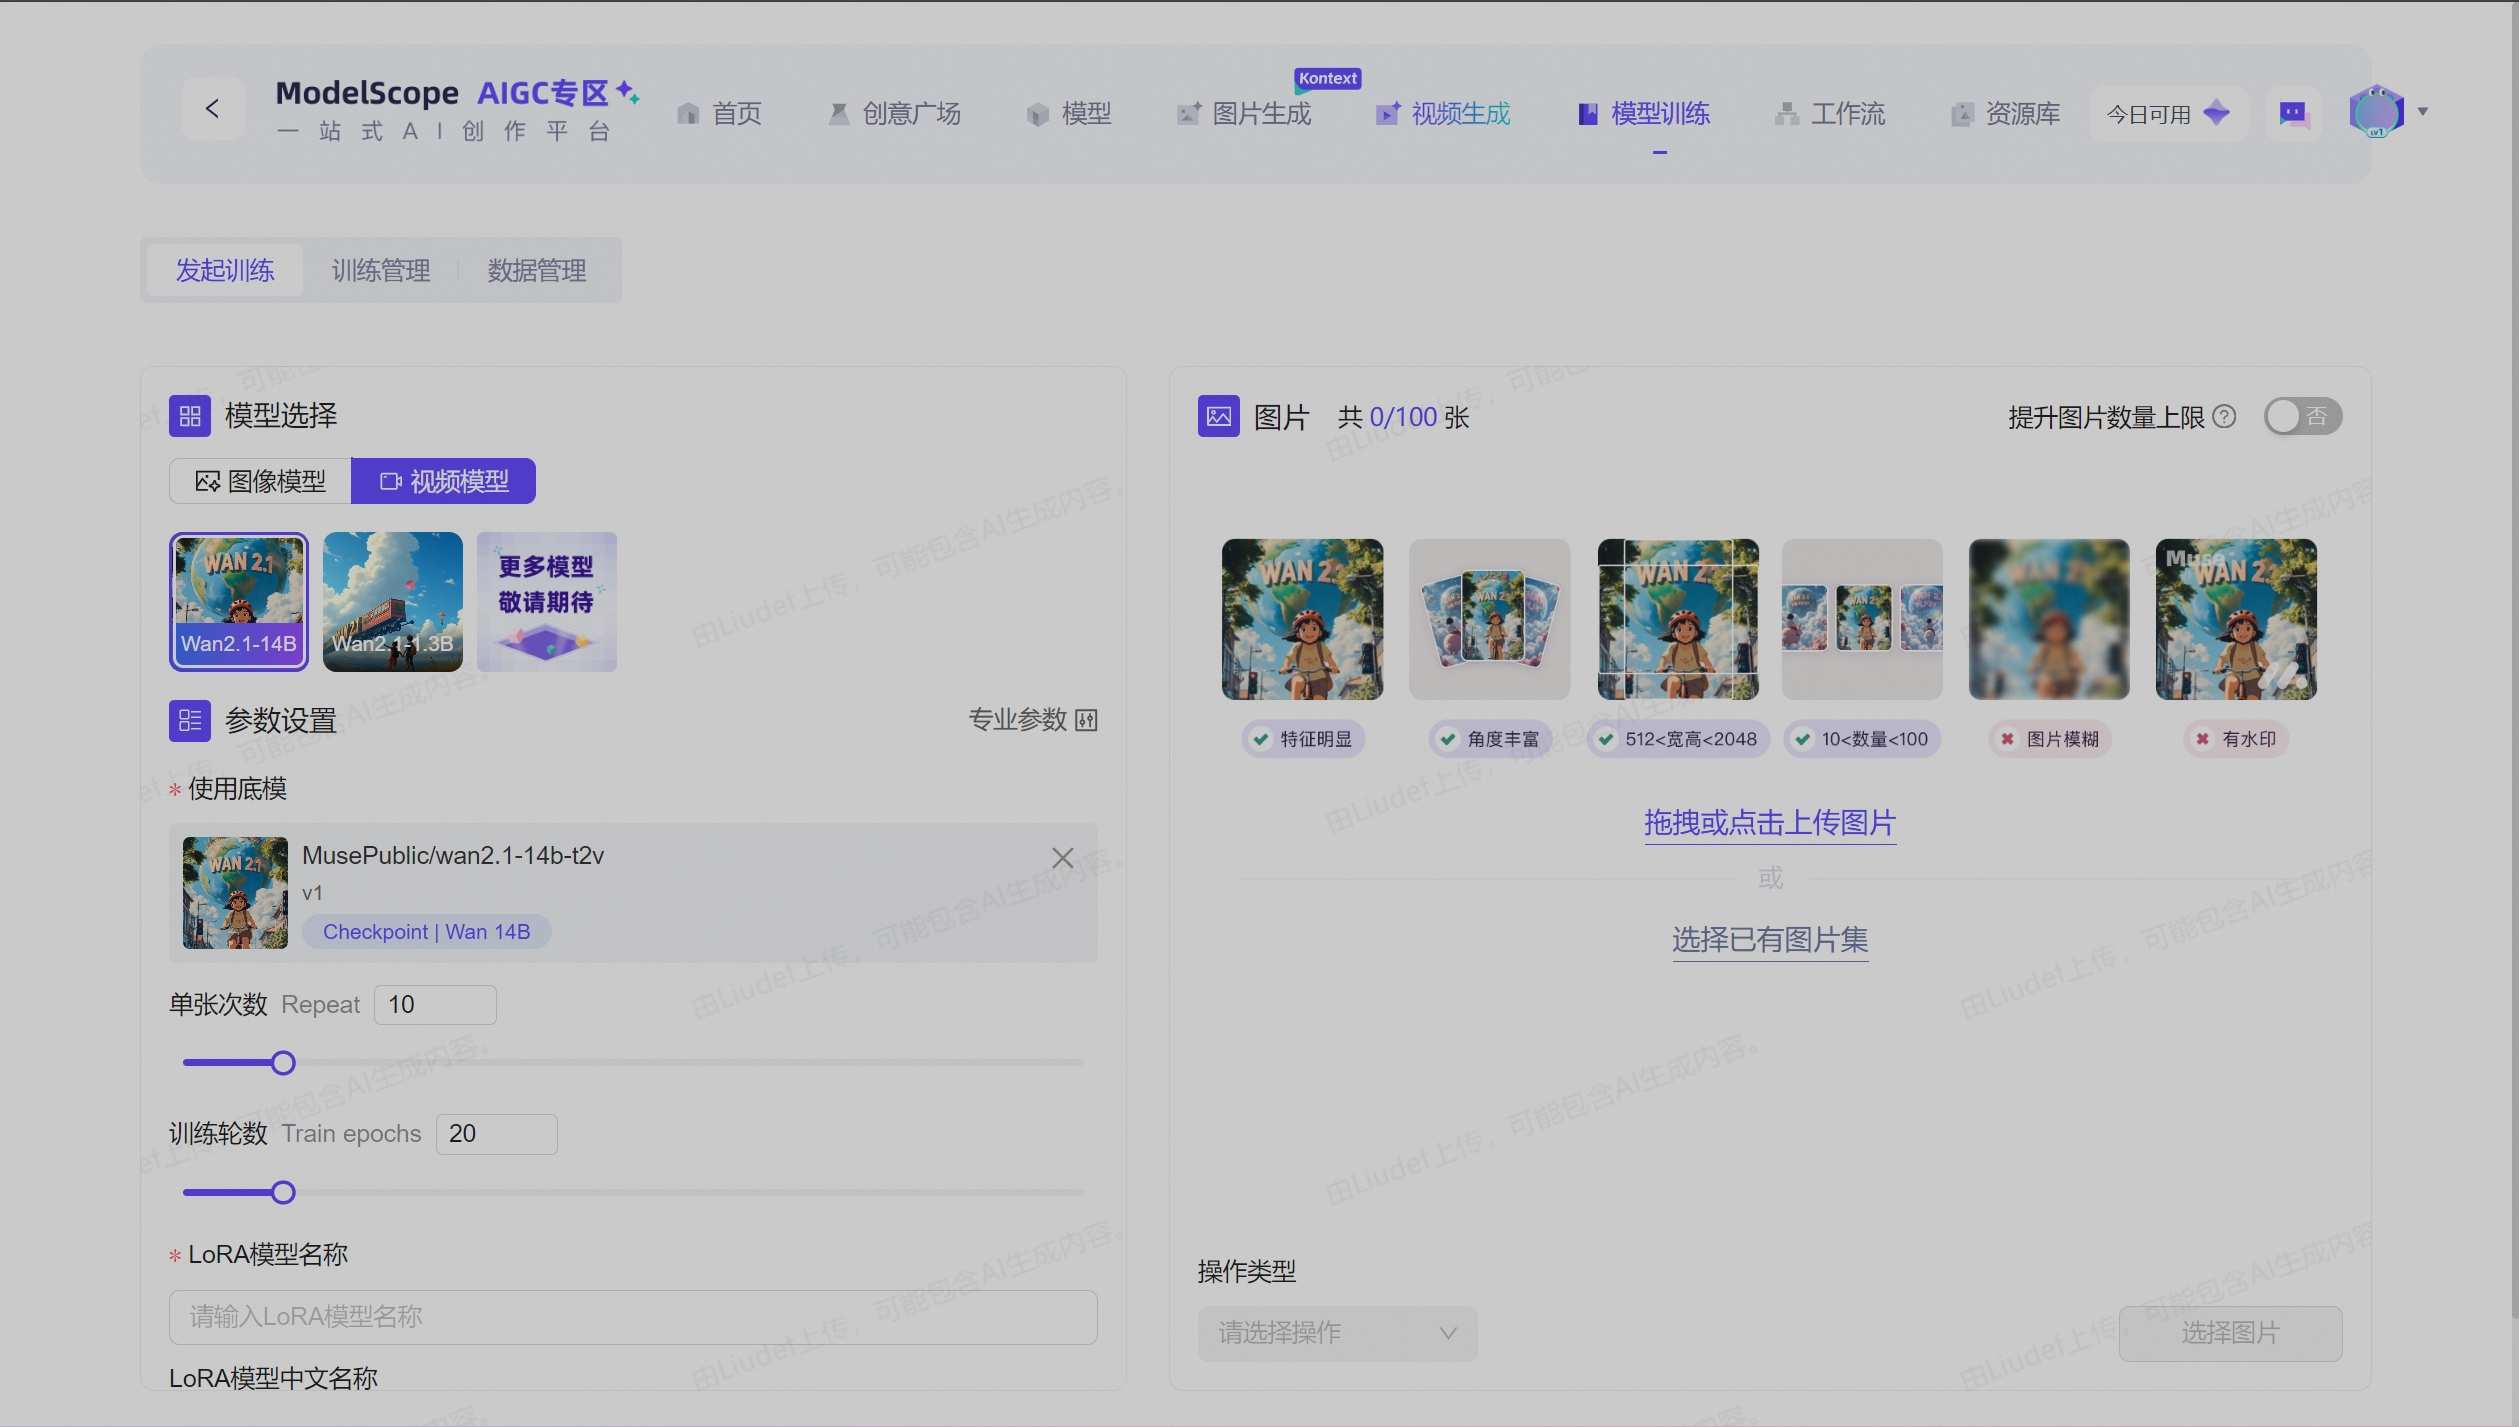The width and height of the screenshot is (2519, 1427).
Task: Click the back arrow in the header
Action: pyautogui.click(x=213, y=107)
